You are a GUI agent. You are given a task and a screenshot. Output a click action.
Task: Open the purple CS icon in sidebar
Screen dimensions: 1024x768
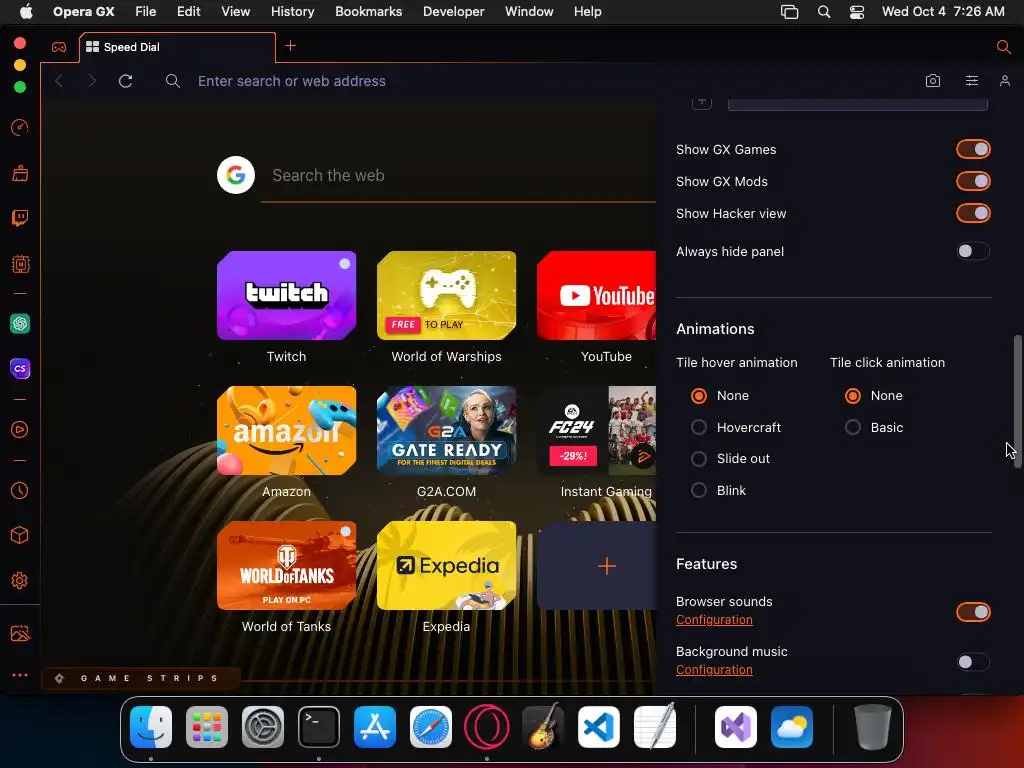pyautogui.click(x=20, y=368)
